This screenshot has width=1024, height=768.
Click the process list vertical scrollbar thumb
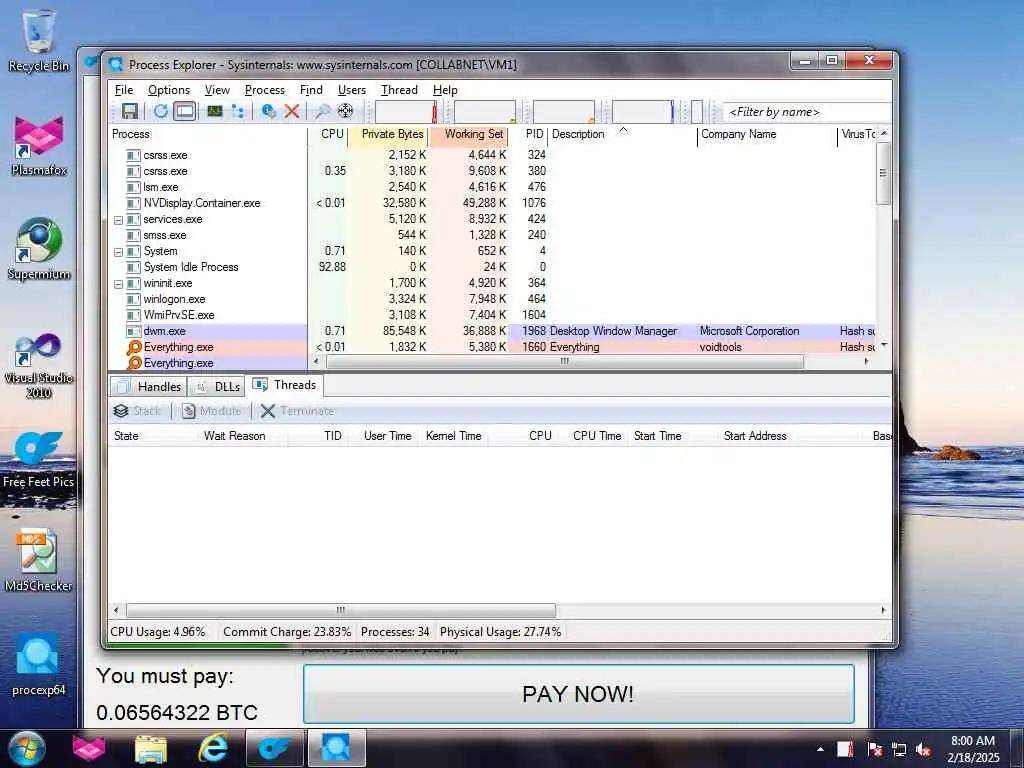(883, 173)
